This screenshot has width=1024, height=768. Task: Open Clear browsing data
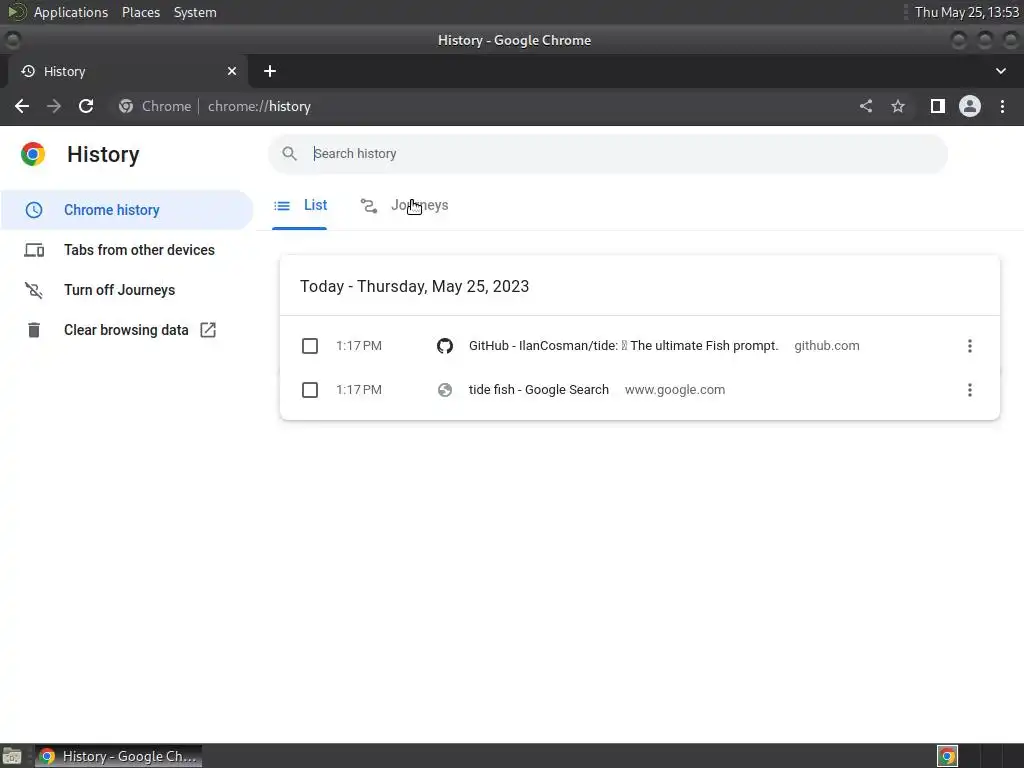pyautogui.click(x=127, y=330)
